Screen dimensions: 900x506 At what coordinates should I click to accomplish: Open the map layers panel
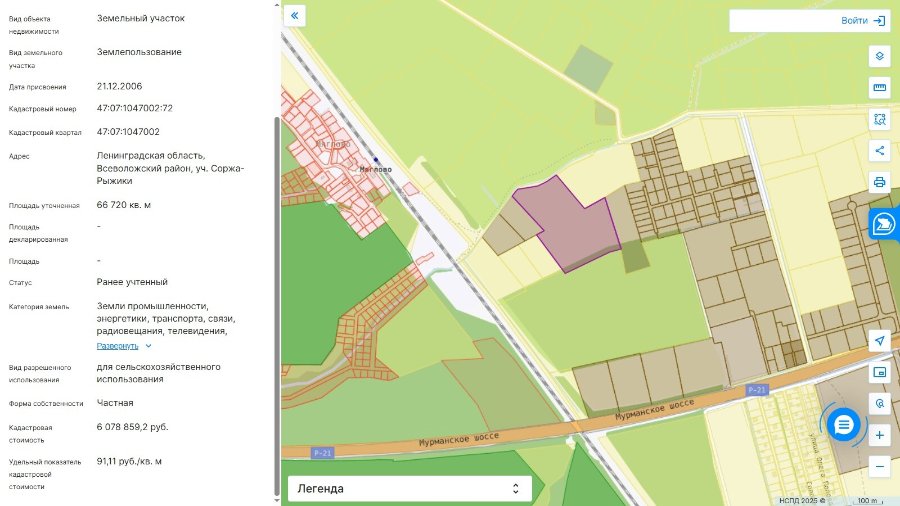pos(879,56)
